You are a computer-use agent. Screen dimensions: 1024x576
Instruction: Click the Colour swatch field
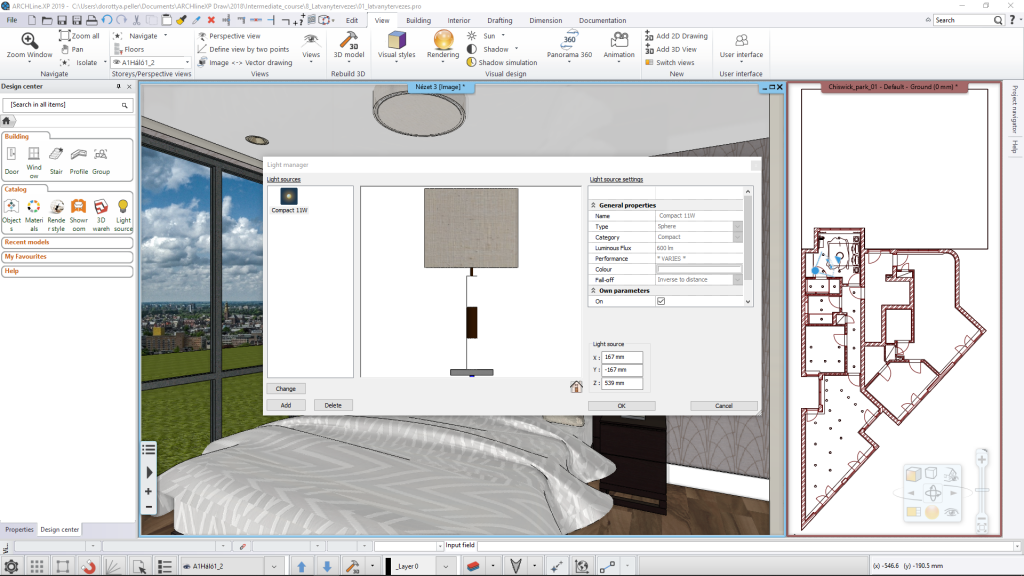pyautogui.click(x=699, y=269)
